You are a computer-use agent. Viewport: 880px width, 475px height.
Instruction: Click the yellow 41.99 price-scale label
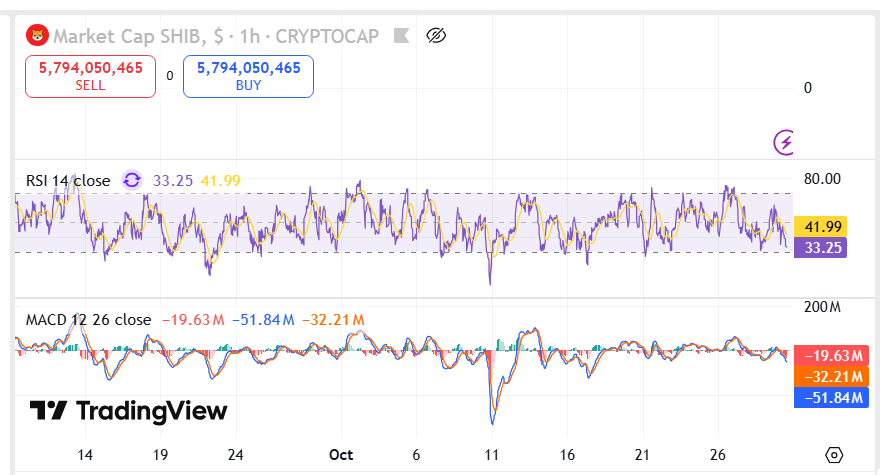[x=820, y=227]
